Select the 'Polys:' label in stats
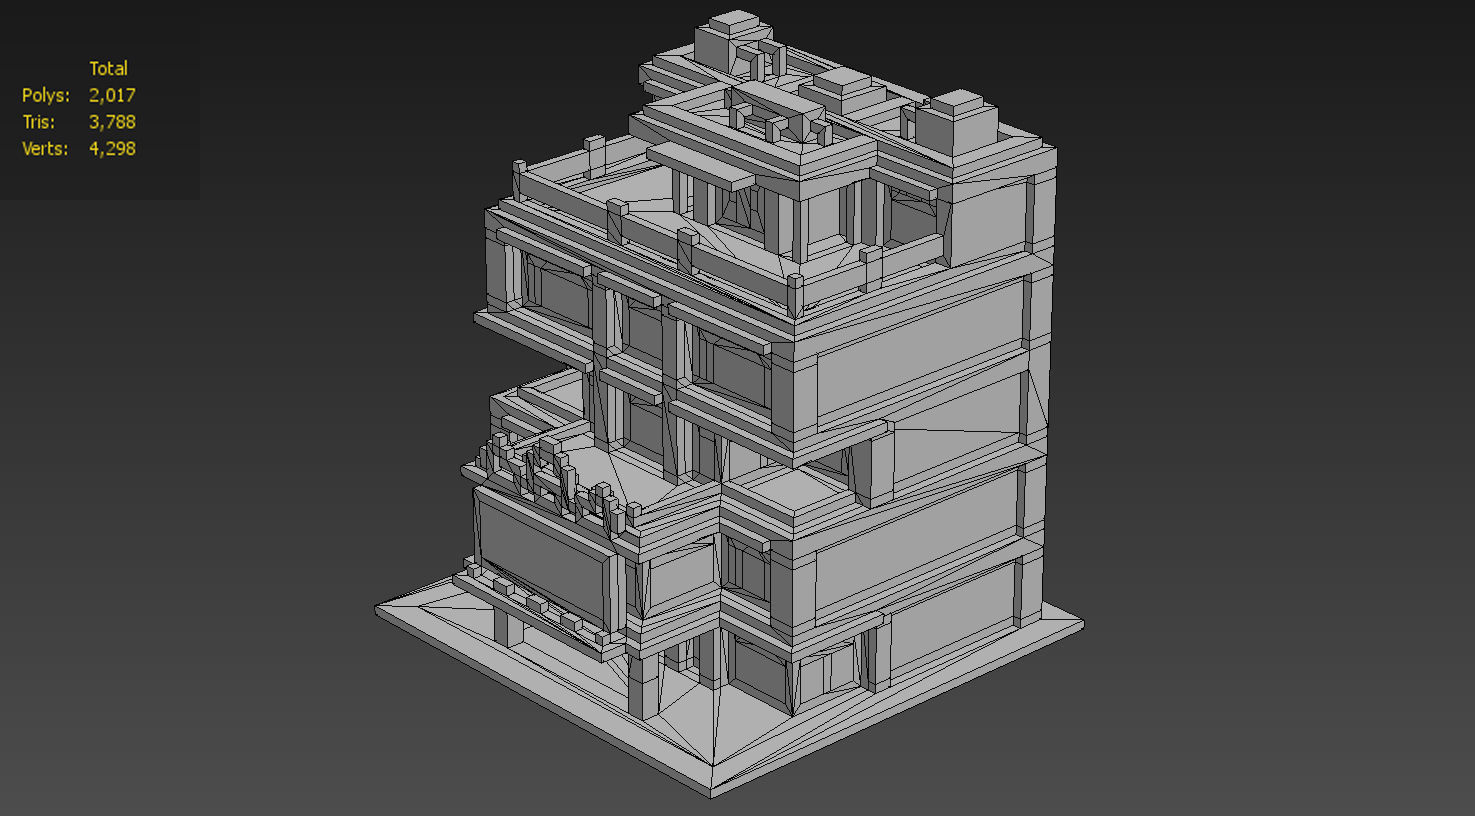Screen dimensions: 1475x816 click(x=46, y=95)
